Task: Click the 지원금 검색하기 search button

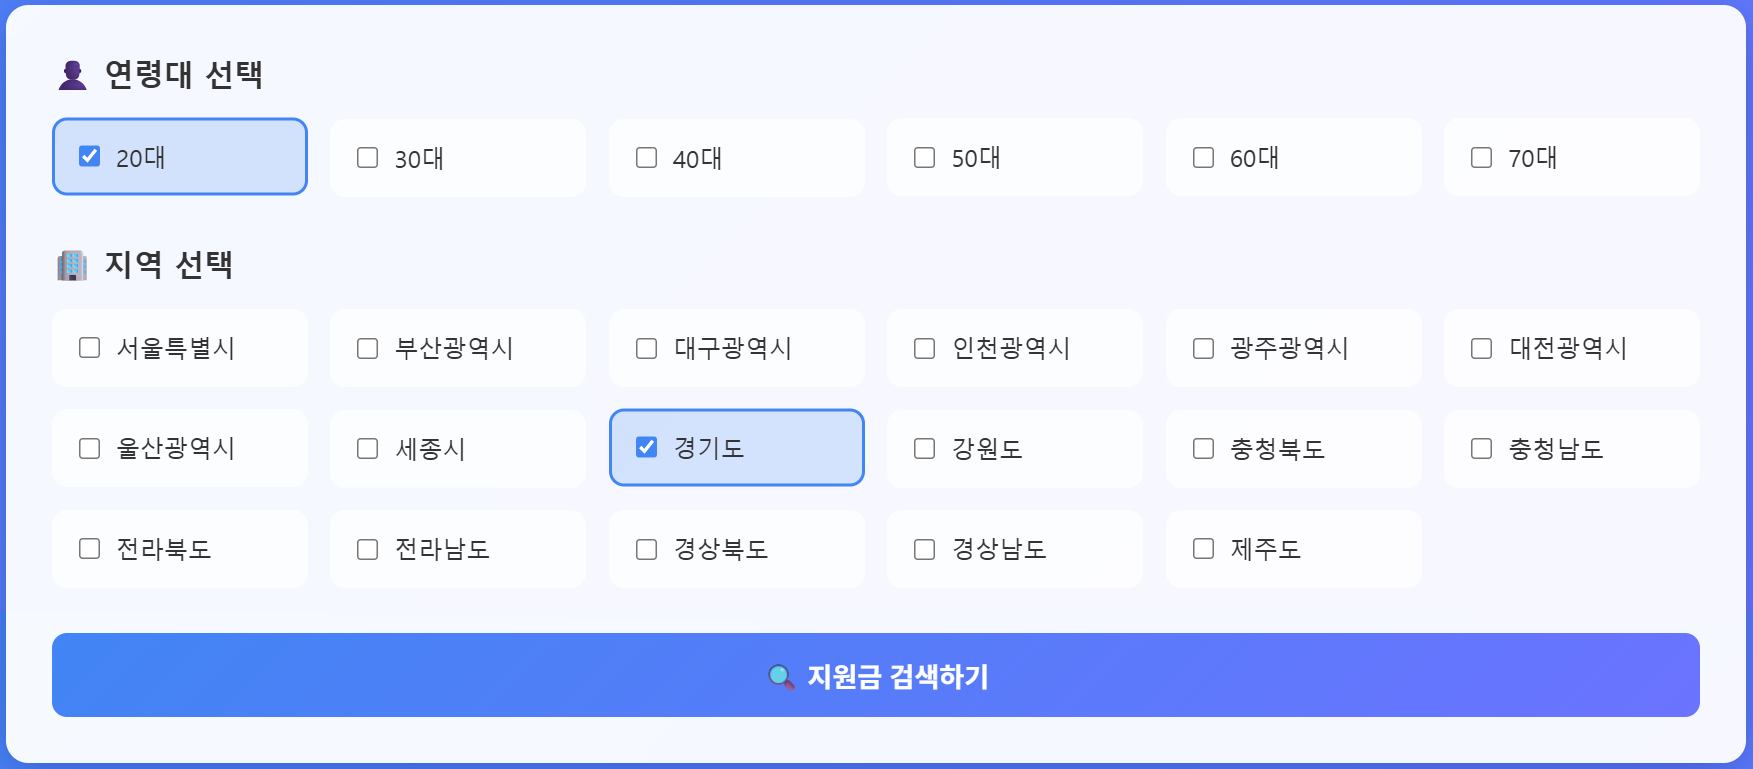Action: [876, 675]
